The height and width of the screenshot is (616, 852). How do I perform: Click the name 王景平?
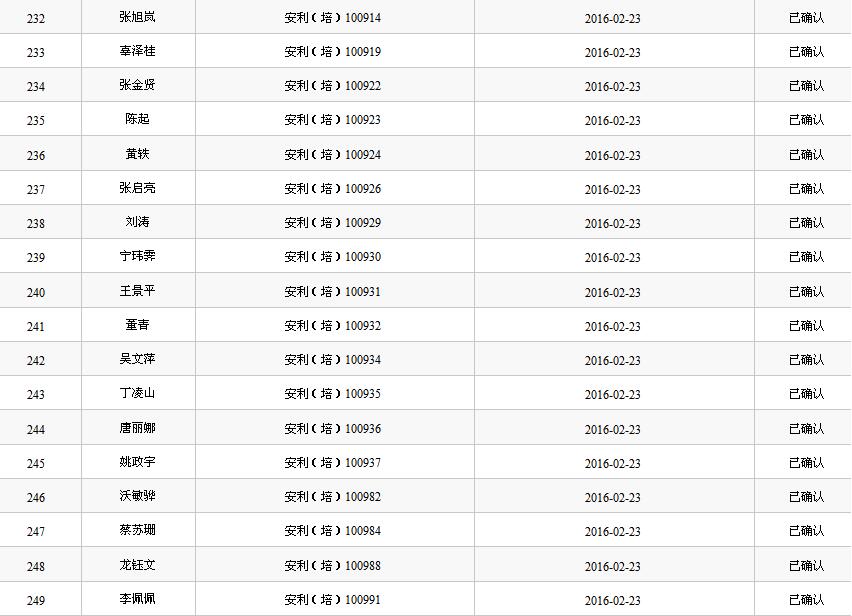pyautogui.click(x=137, y=292)
